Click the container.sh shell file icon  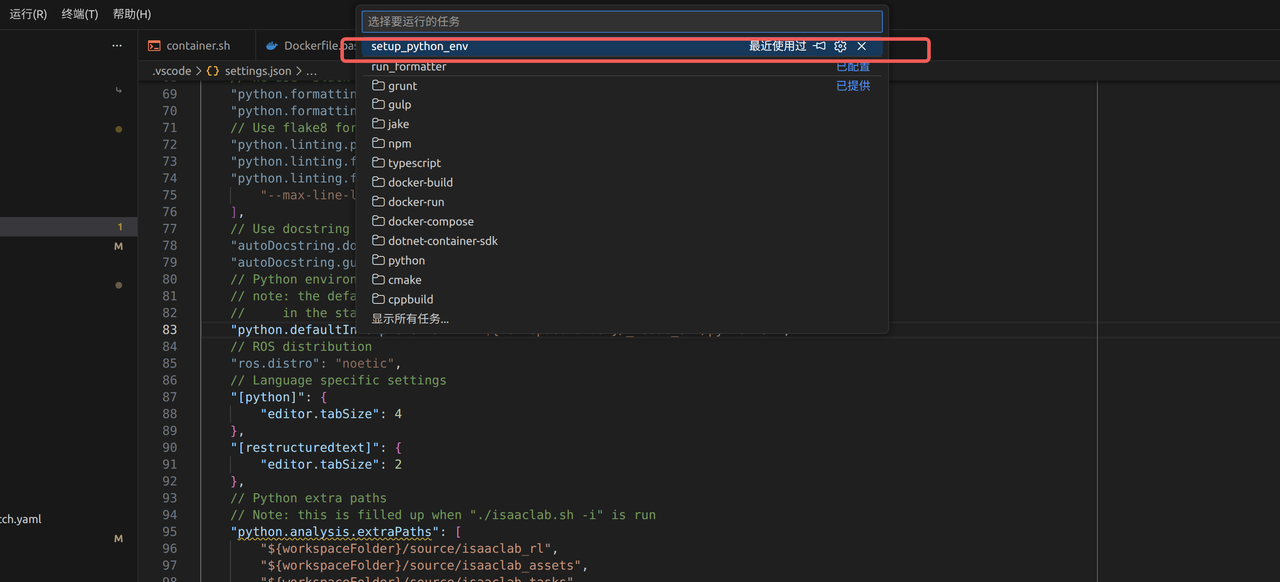[154, 46]
